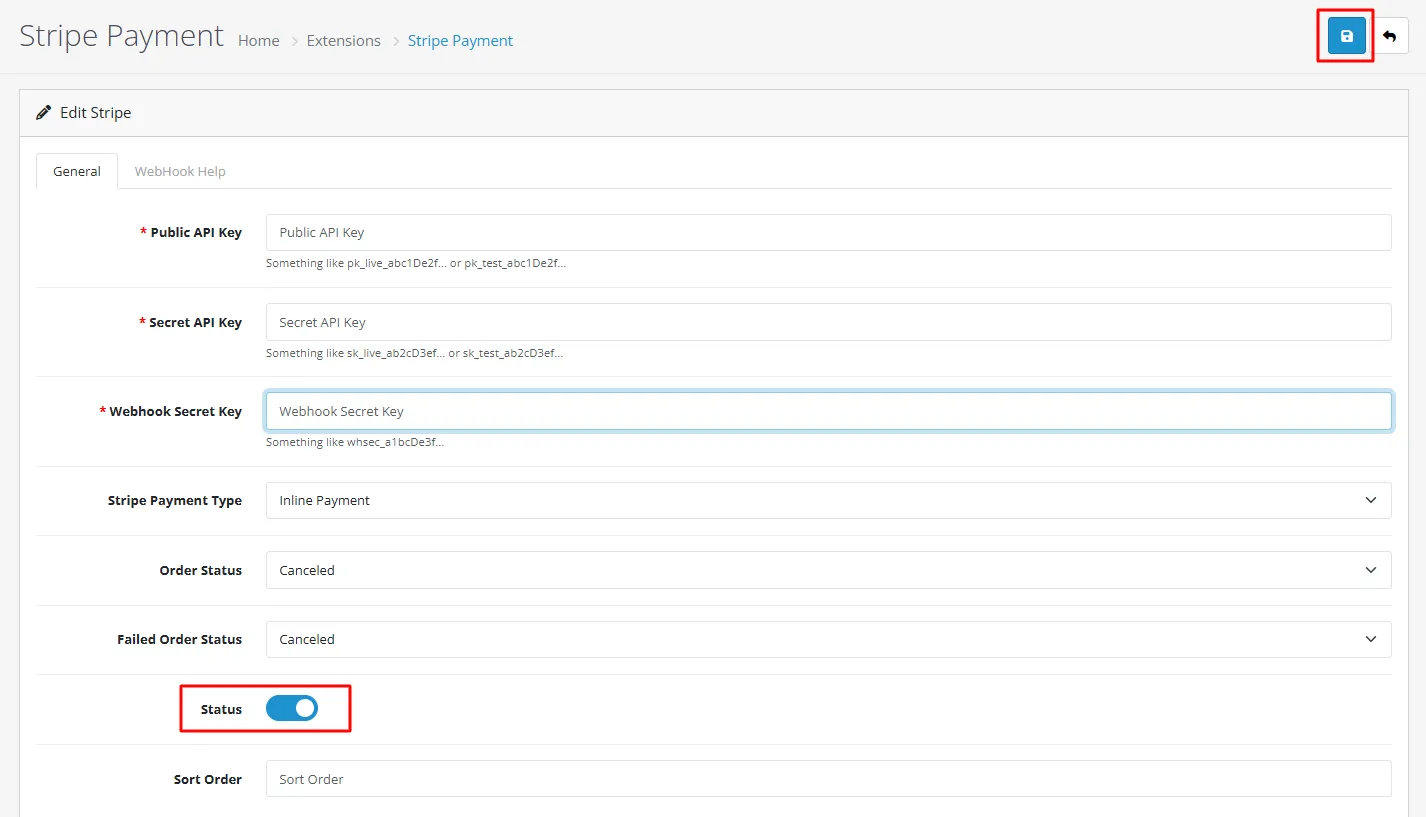1426x817 pixels.
Task: Click the back arrow icon button
Action: tap(1390, 36)
